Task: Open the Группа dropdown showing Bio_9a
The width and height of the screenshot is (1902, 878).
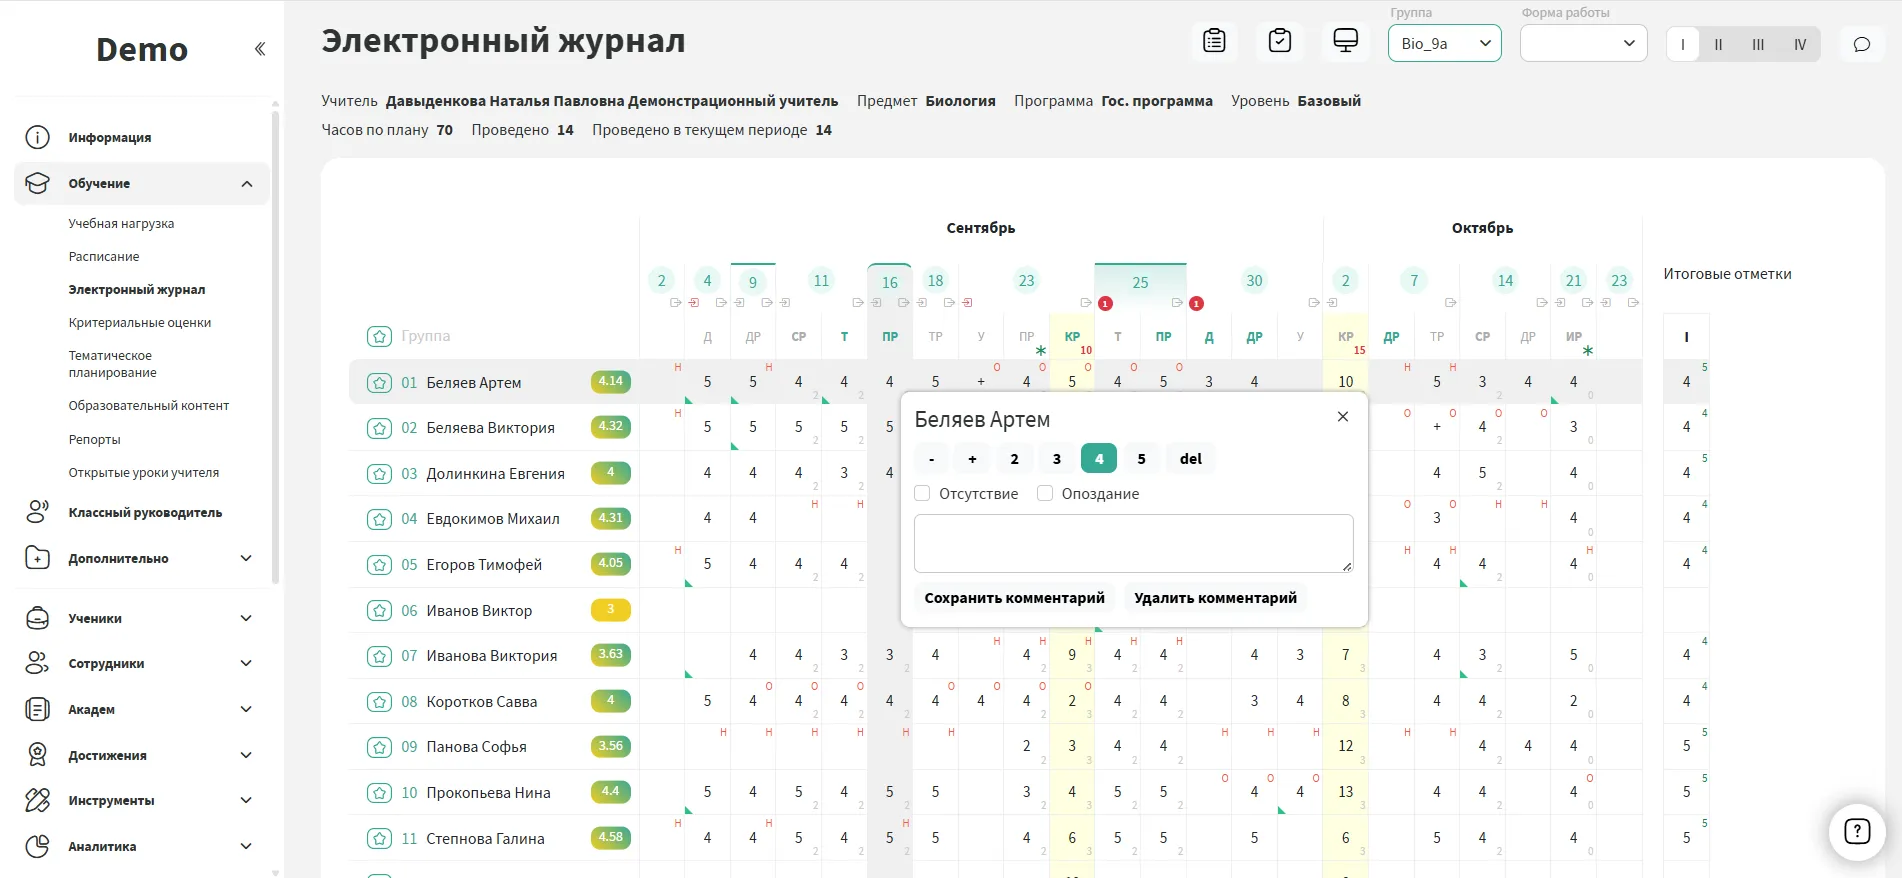Action: [1444, 43]
